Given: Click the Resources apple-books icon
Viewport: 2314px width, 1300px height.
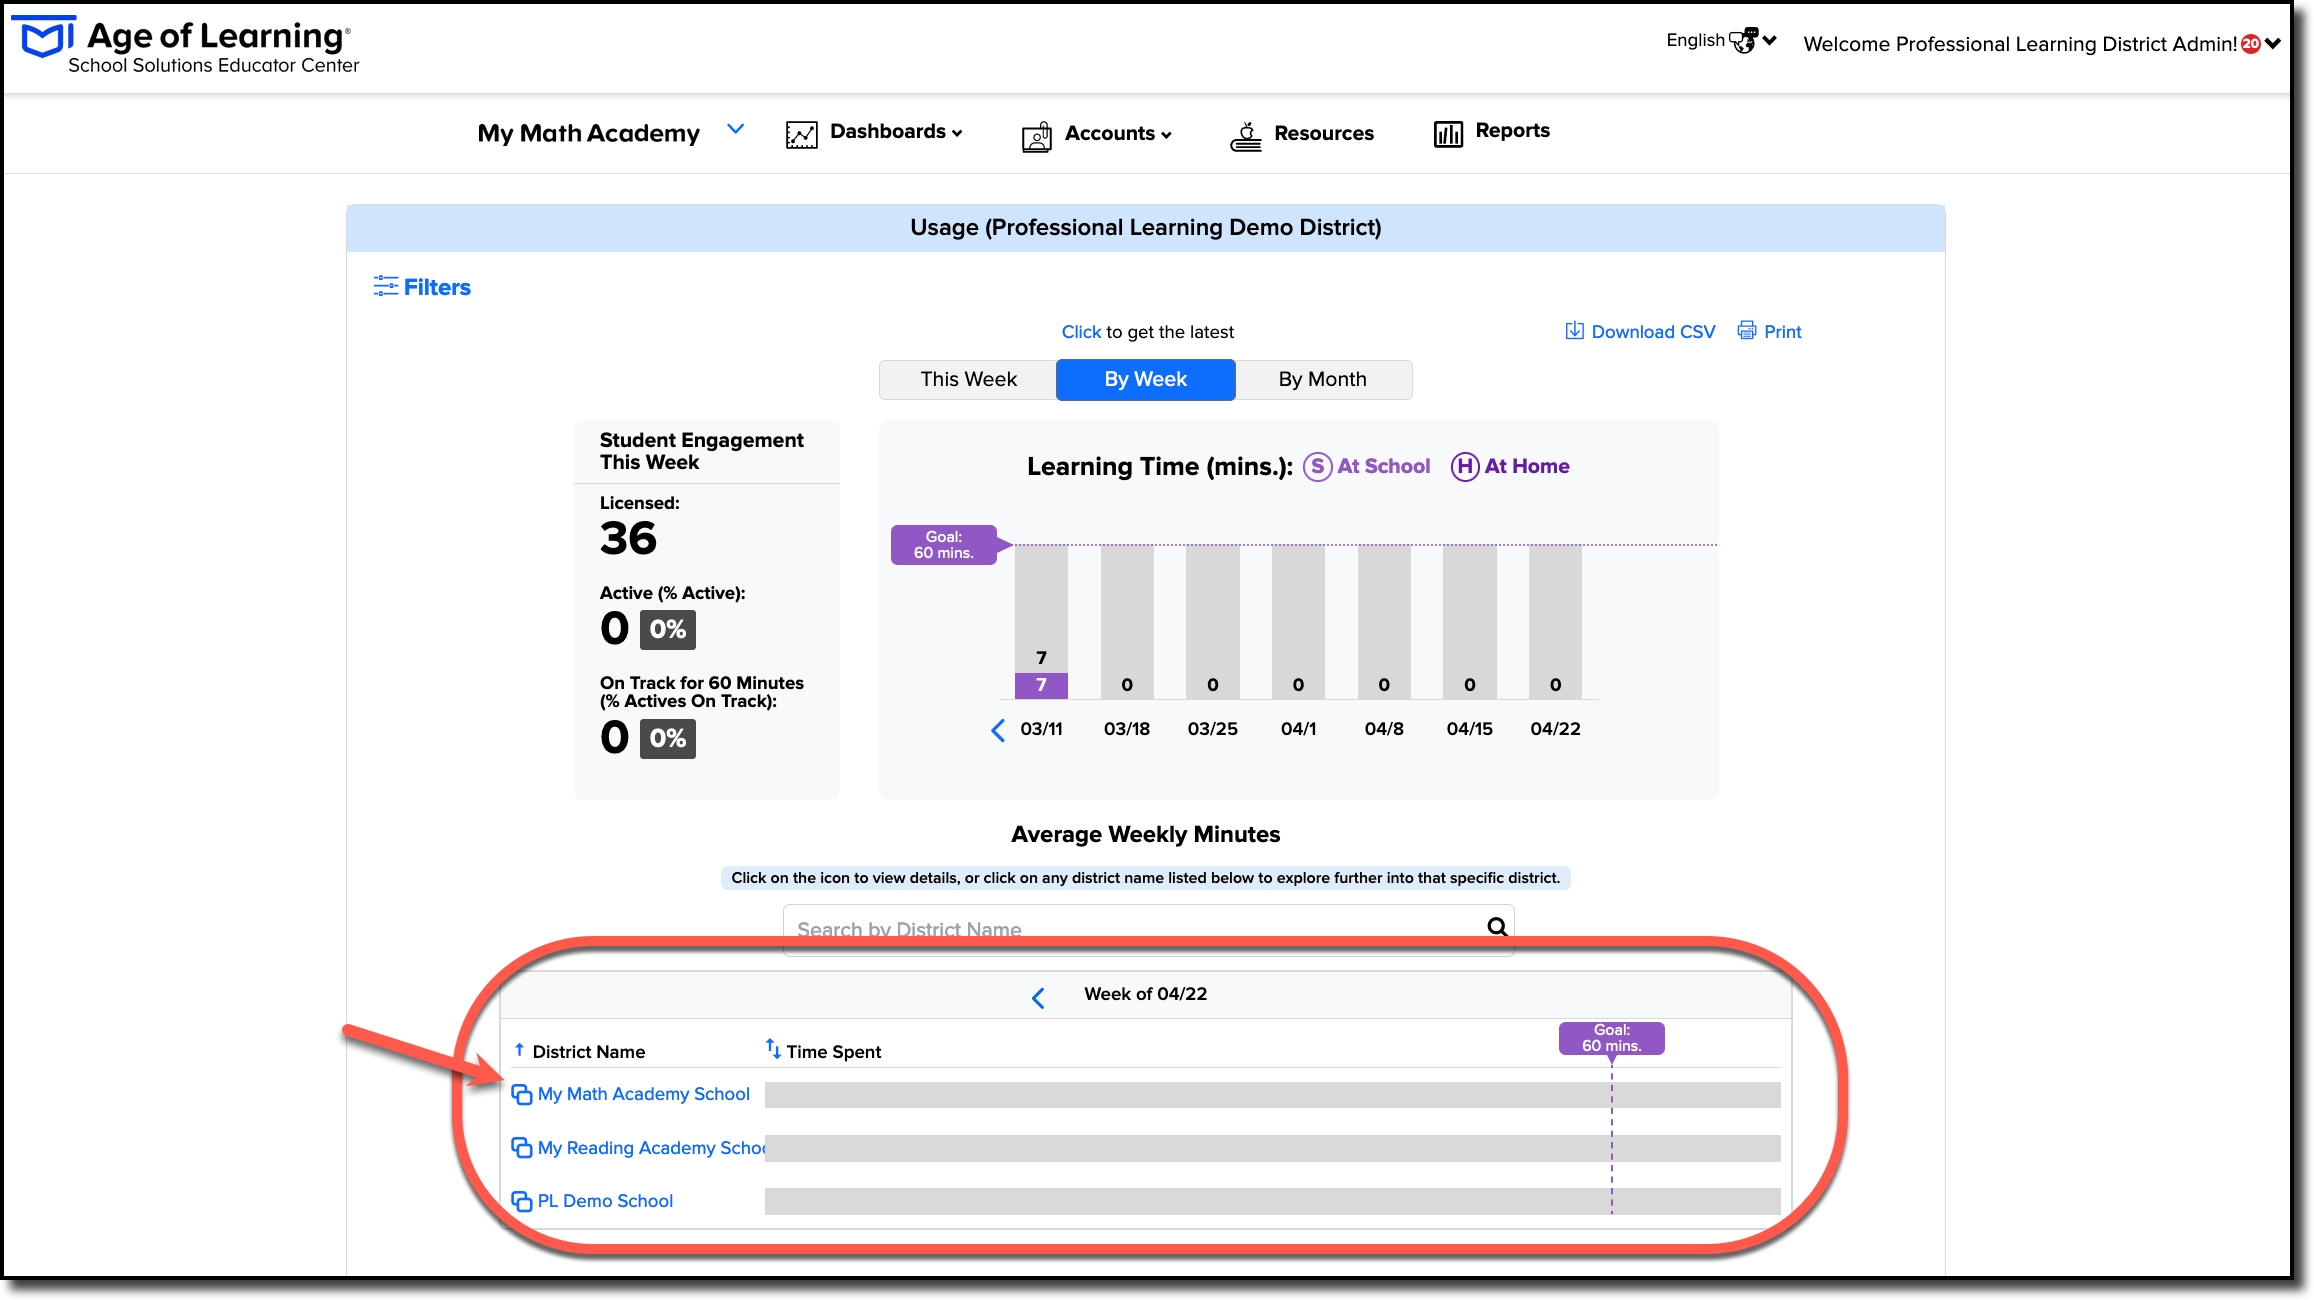Looking at the screenshot, I should (1246, 135).
